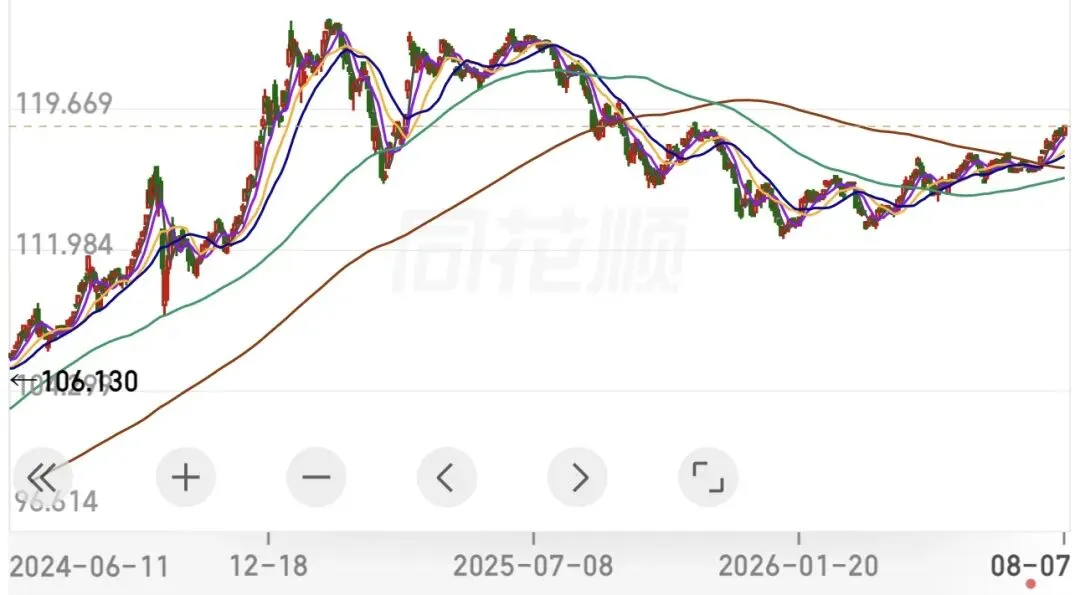Open fullscreen chart view icon
The width and height of the screenshot is (1080, 595).
click(x=708, y=477)
